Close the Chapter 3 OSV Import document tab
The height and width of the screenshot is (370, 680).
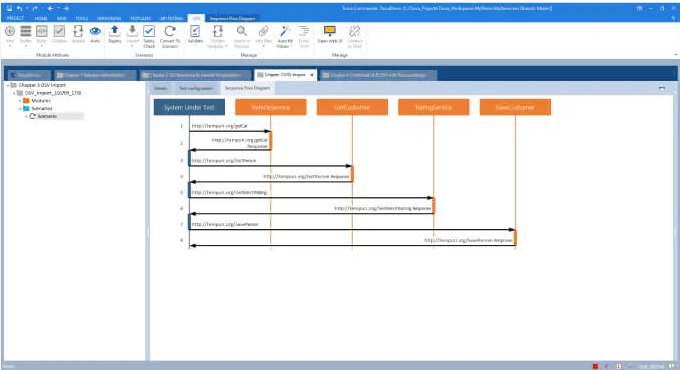click(x=311, y=75)
